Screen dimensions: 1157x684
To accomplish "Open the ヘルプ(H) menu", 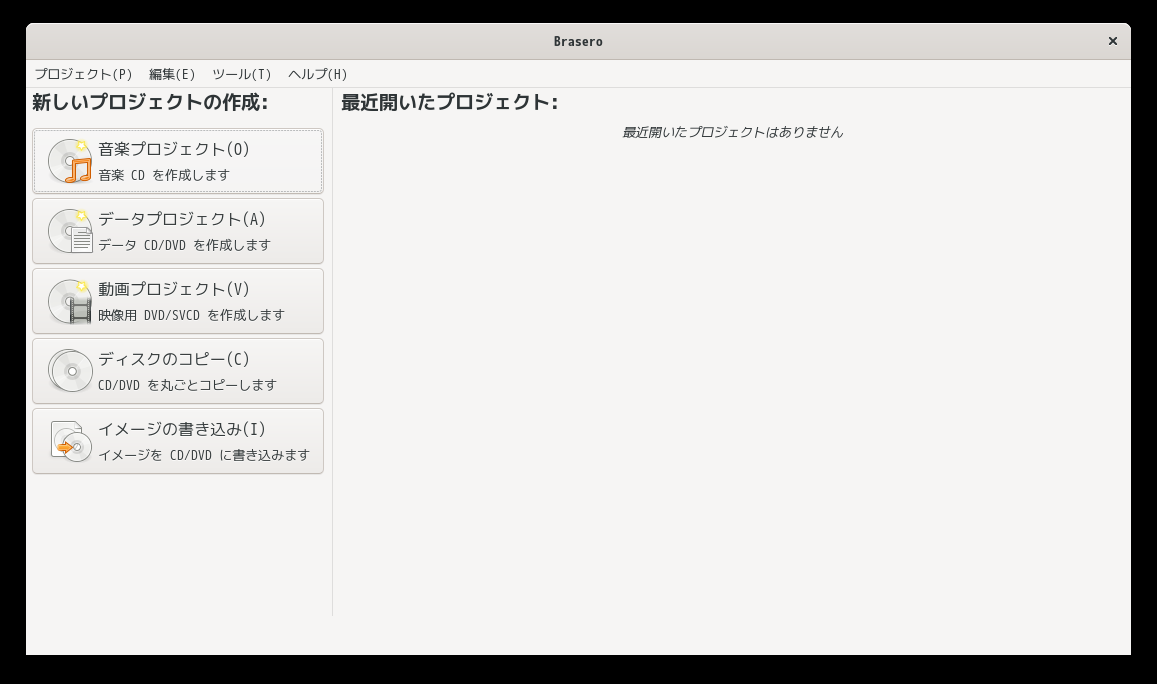I will pyautogui.click(x=317, y=74).
